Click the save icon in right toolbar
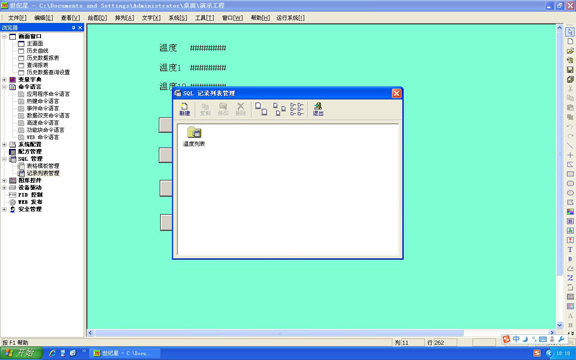Viewport: 576px width, 360px height. pos(570,69)
